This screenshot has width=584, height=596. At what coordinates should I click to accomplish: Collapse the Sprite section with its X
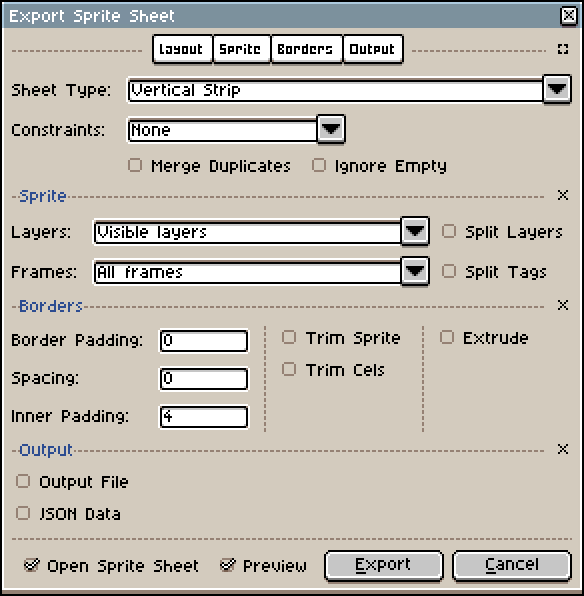563,195
